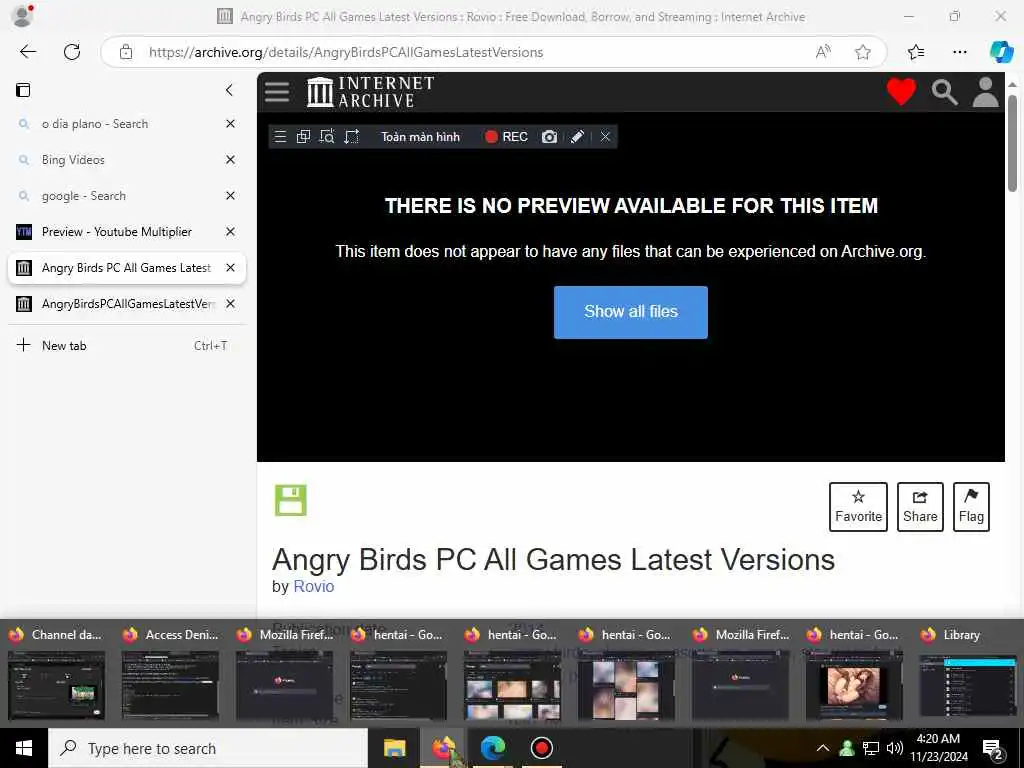Open Edge Settings and more menu
1024x768 pixels.
point(959,52)
